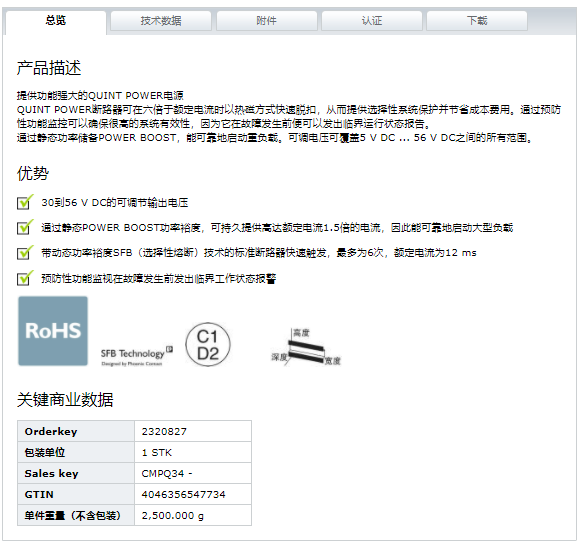Image resolution: width=580 pixels, height=545 pixels.
Task: Click the Orderkey label cell
Action: 76,431
